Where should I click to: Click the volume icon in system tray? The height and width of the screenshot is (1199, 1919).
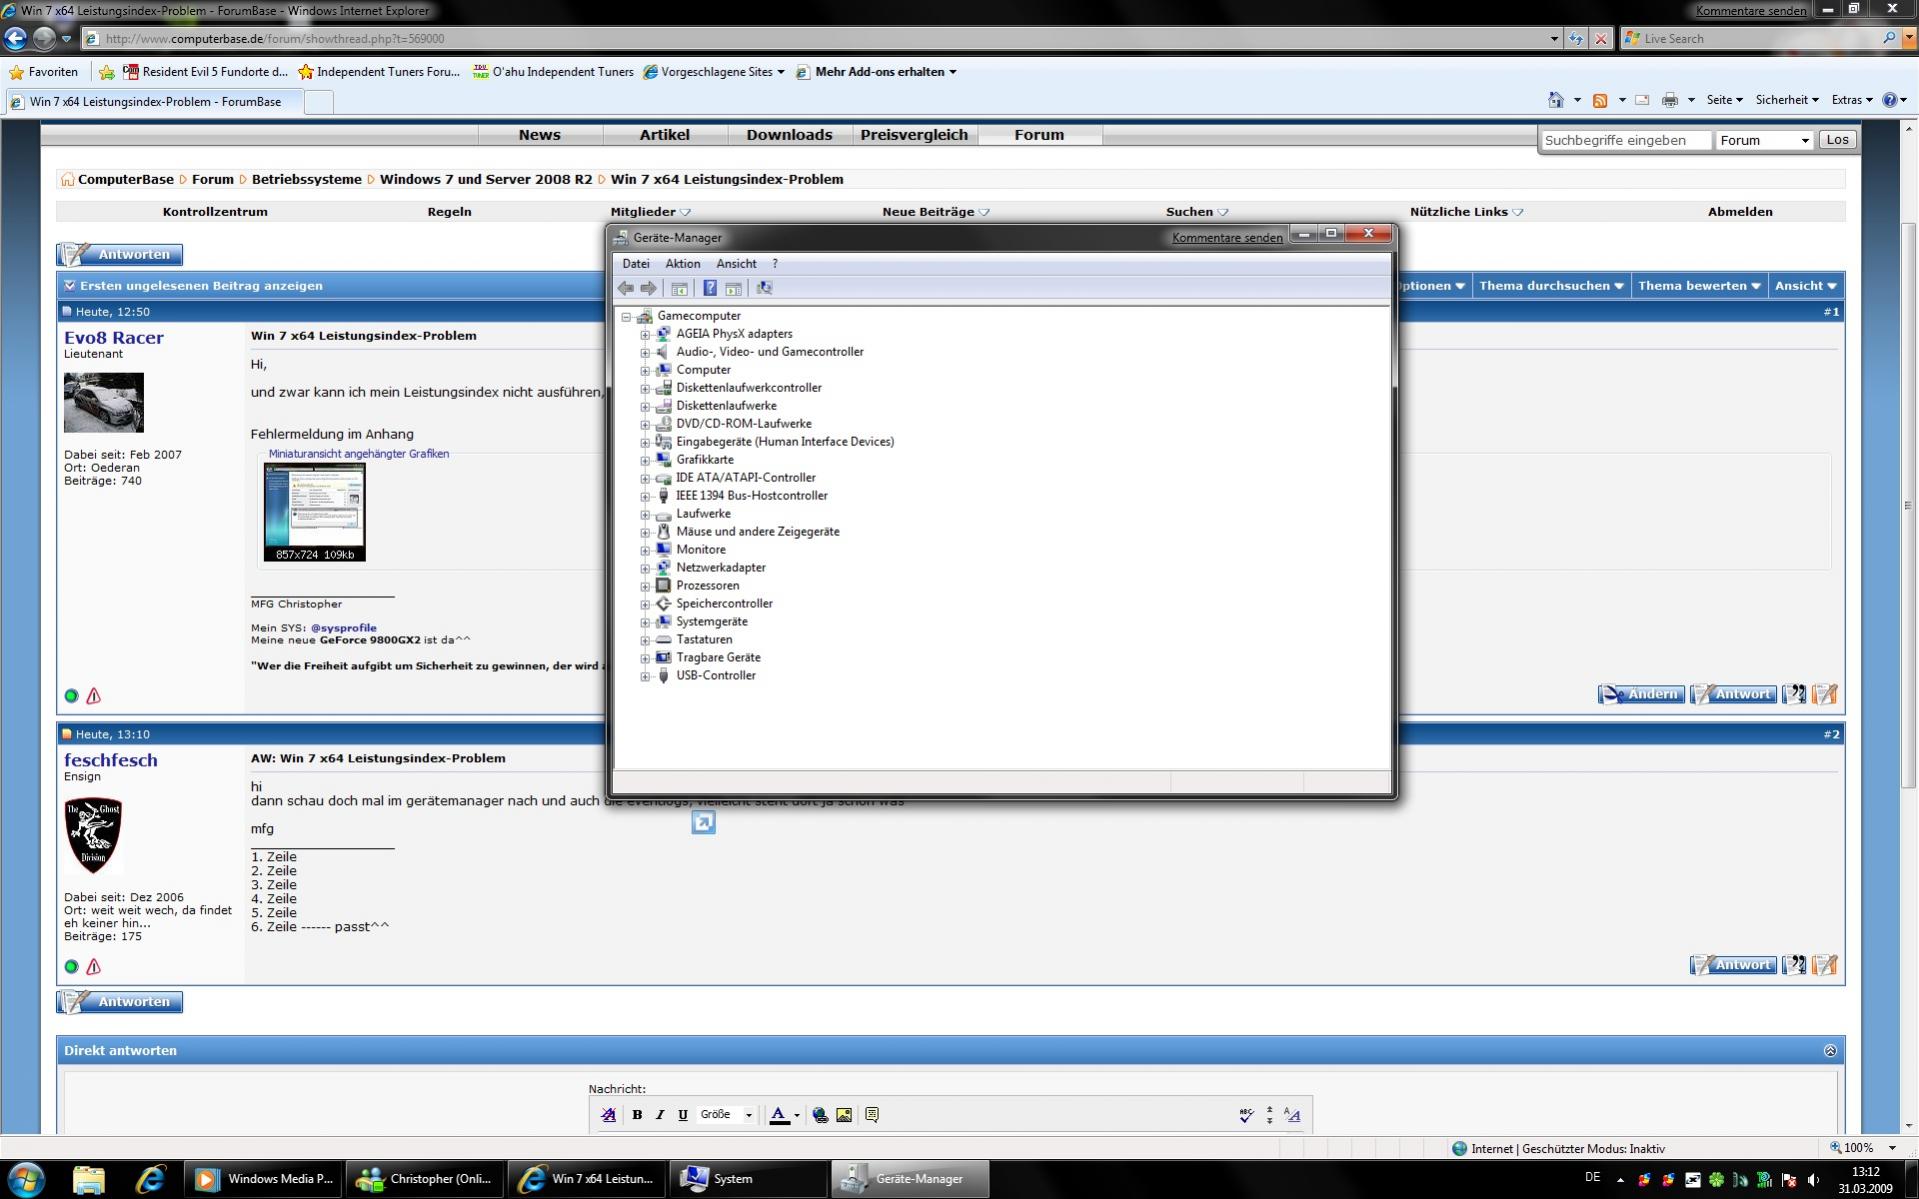click(x=1814, y=1180)
